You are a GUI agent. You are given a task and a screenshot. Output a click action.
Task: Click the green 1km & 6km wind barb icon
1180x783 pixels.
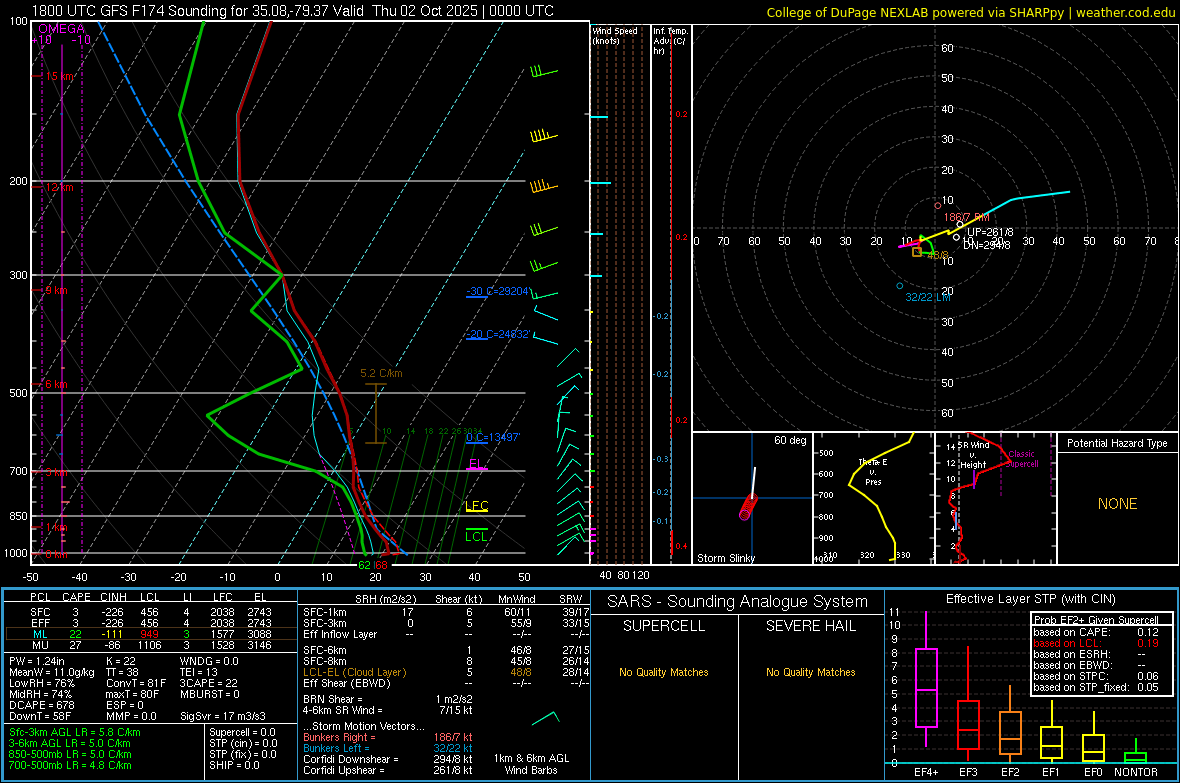546,718
